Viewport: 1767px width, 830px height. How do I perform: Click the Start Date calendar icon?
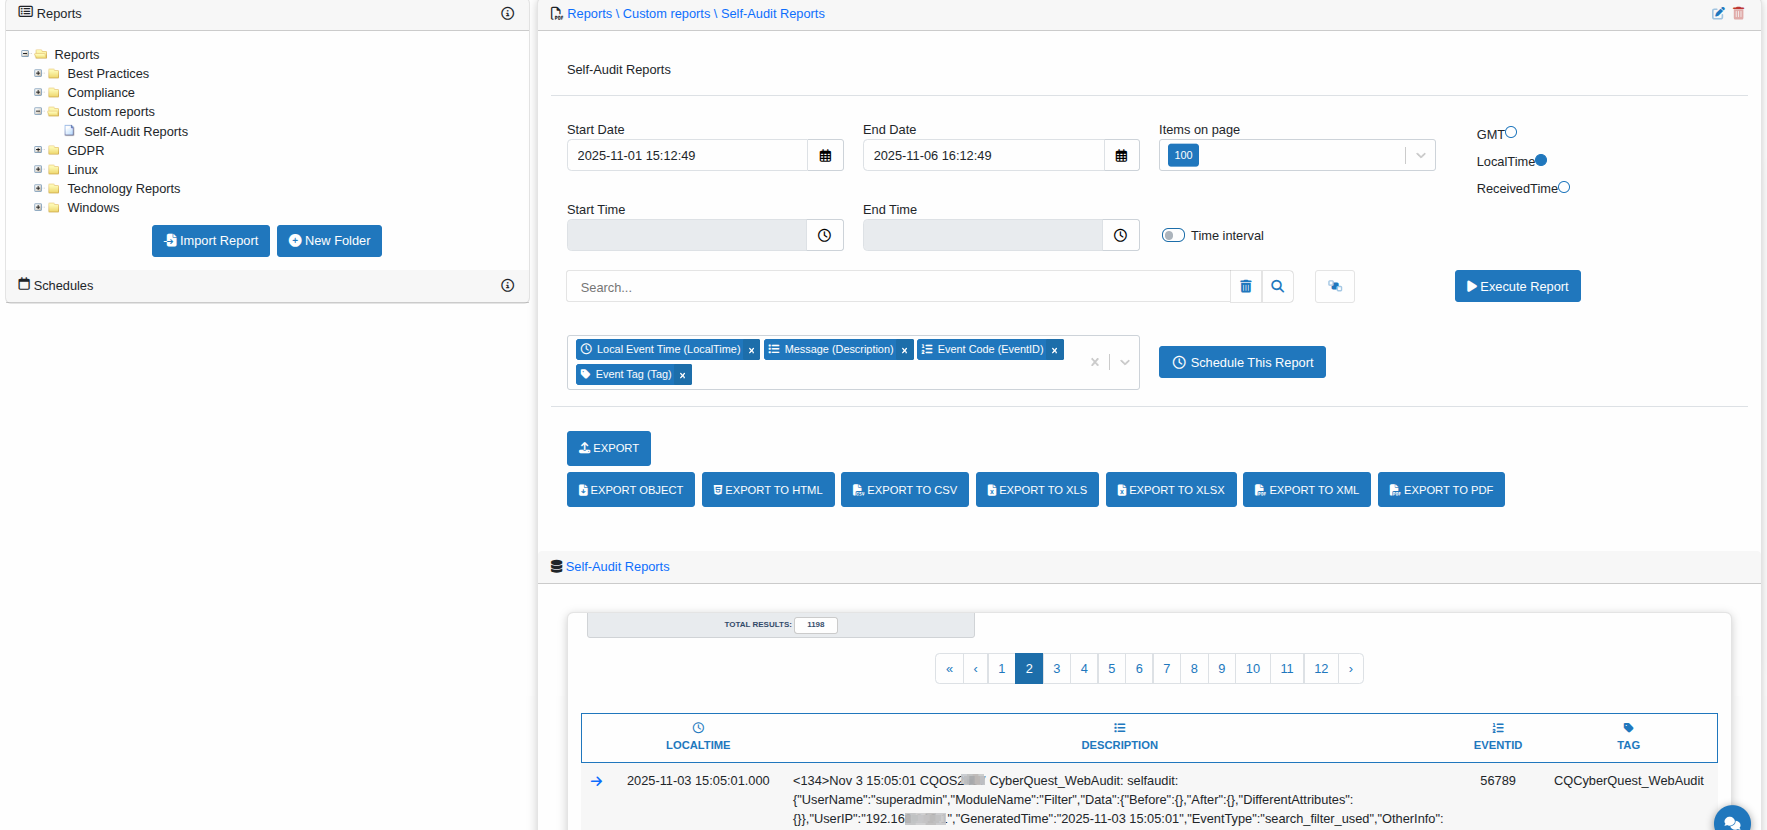825,156
